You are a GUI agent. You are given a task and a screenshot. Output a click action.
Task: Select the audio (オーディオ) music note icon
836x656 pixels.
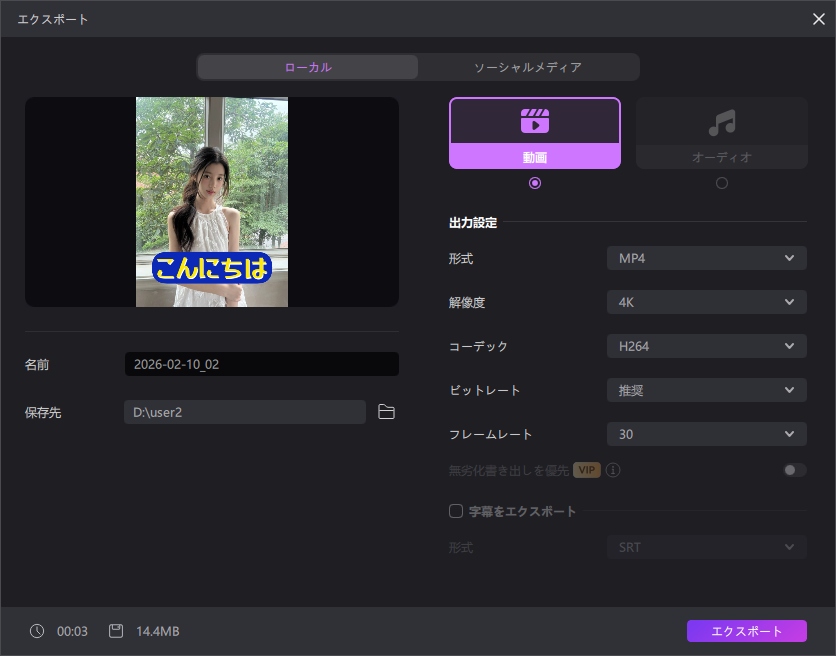(721, 122)
